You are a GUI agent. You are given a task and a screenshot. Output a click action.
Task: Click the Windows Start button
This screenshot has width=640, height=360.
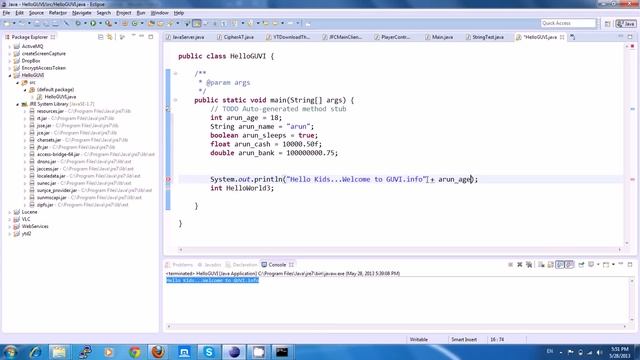pos(10,352)
